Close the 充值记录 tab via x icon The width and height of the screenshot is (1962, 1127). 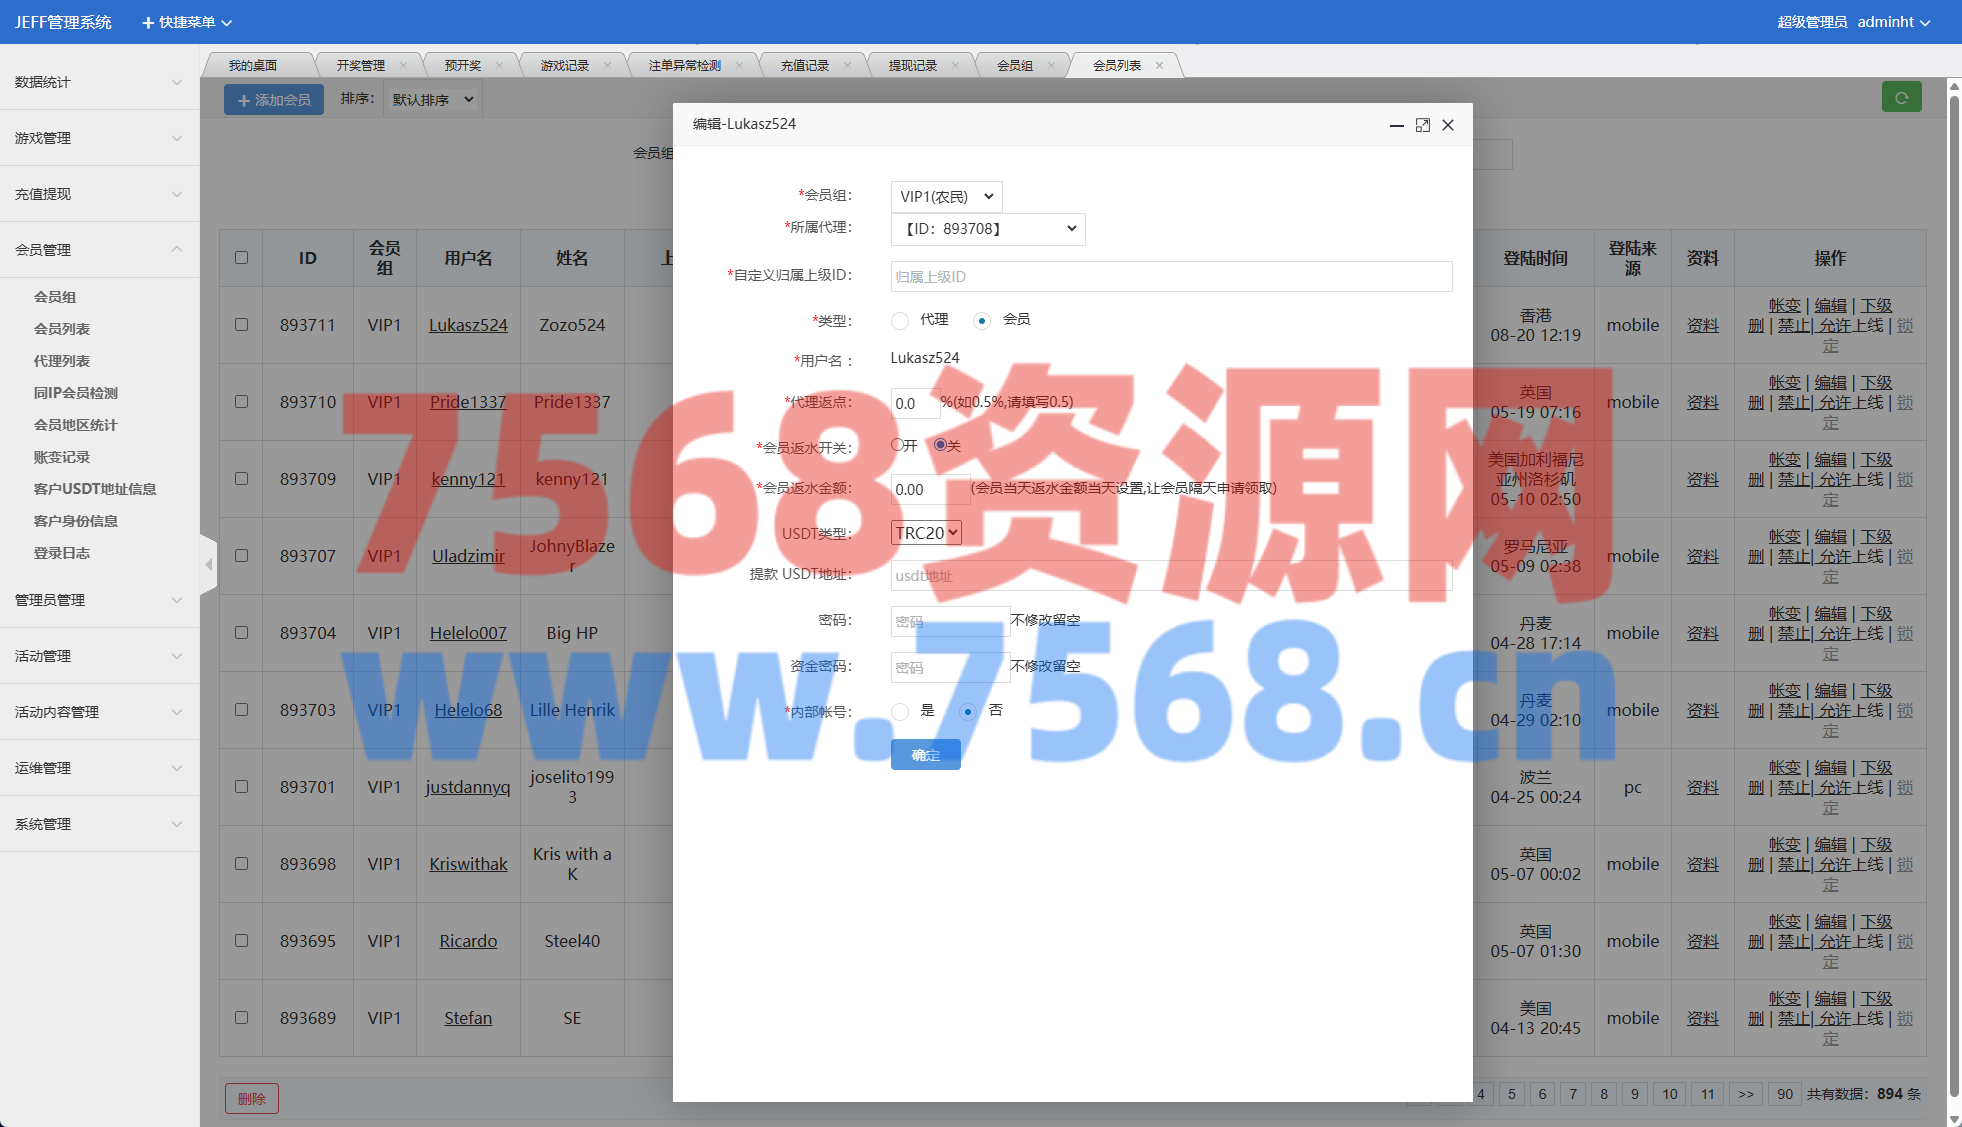coord(847,66)
